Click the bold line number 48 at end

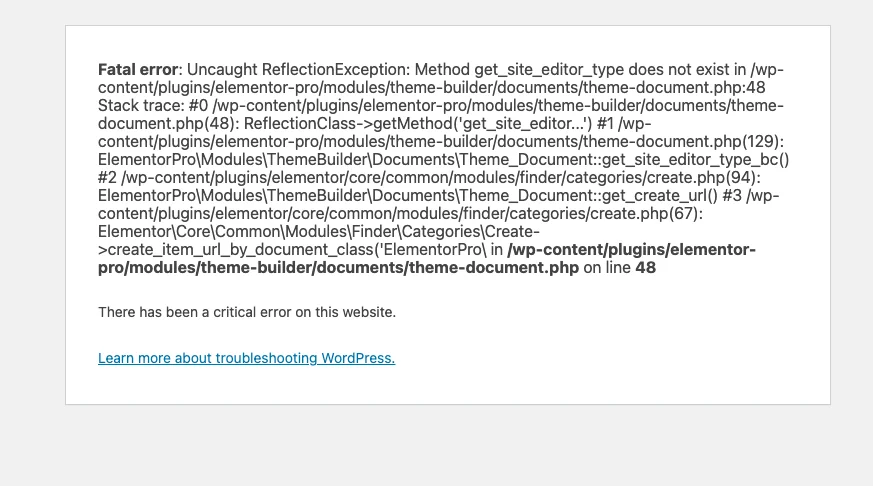coord(645,268)
